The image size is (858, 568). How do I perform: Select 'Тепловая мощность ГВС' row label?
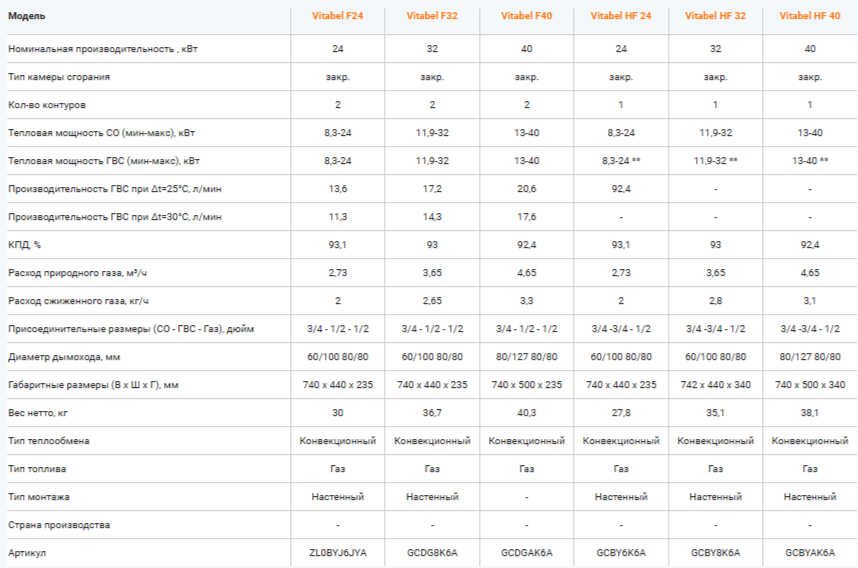tap(104, 161)
